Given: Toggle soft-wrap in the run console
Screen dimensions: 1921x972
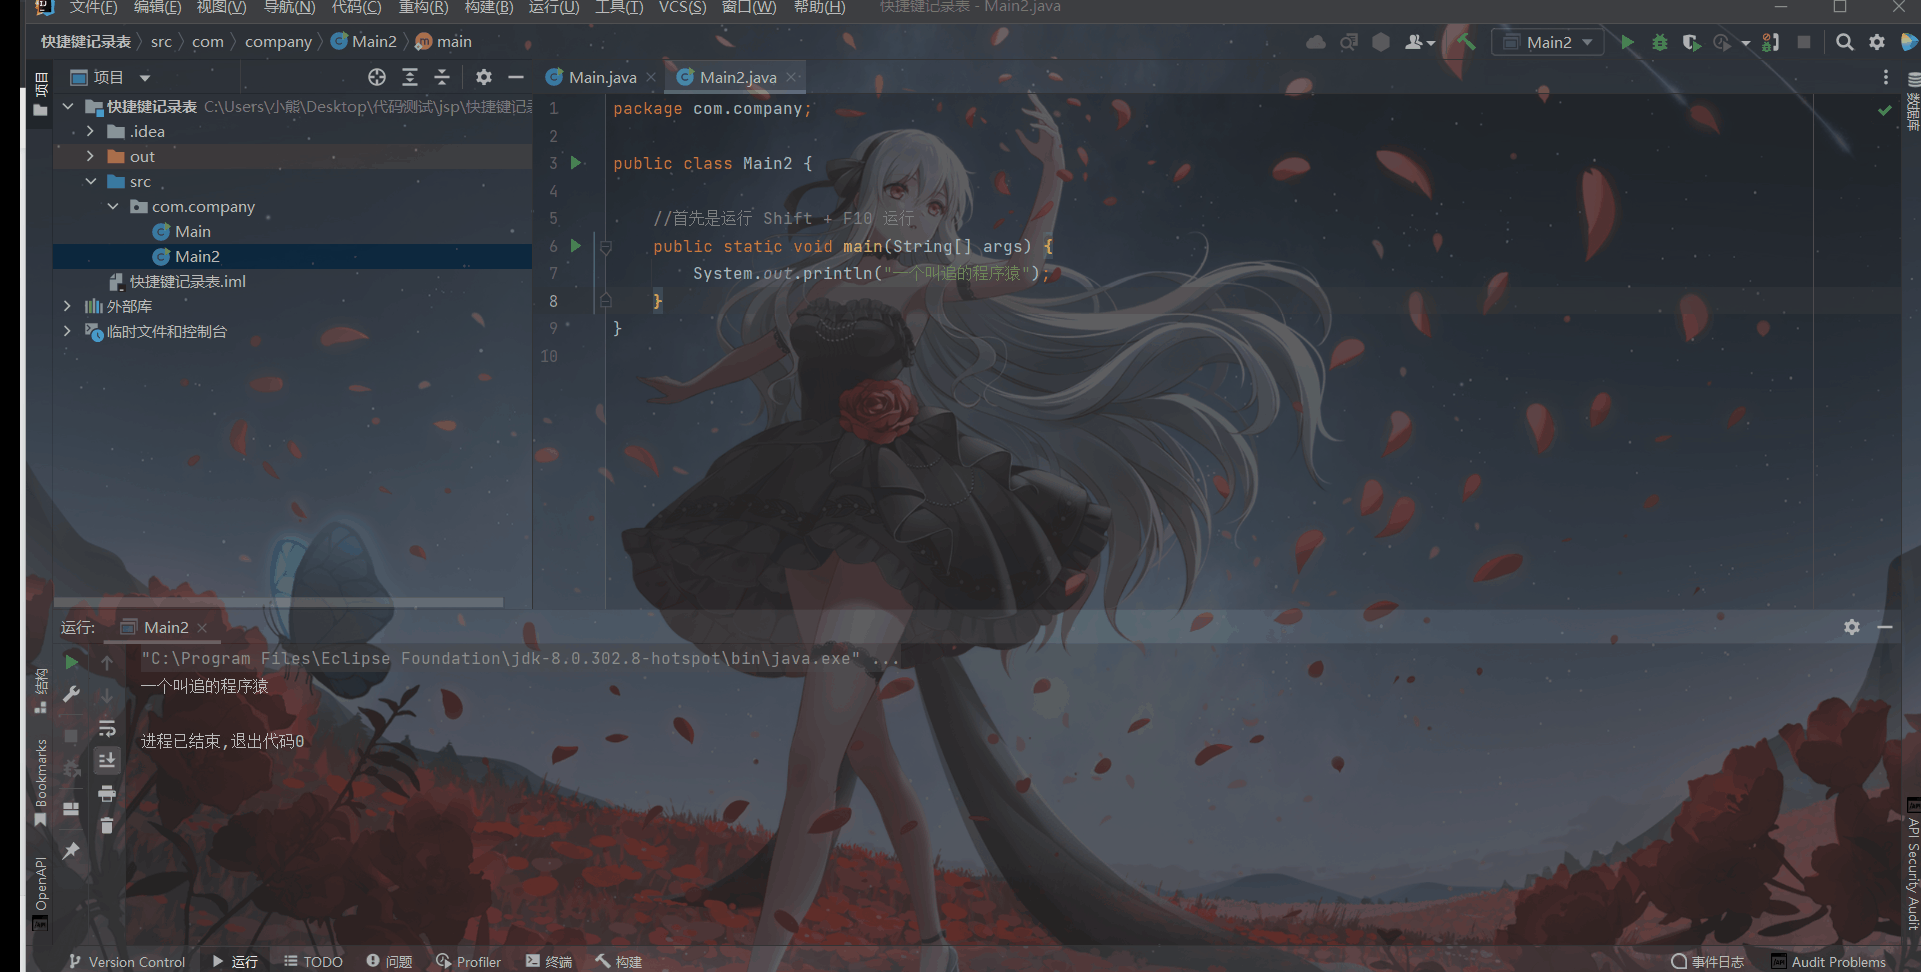Looking at the screenshot, I should coord(108,728).
